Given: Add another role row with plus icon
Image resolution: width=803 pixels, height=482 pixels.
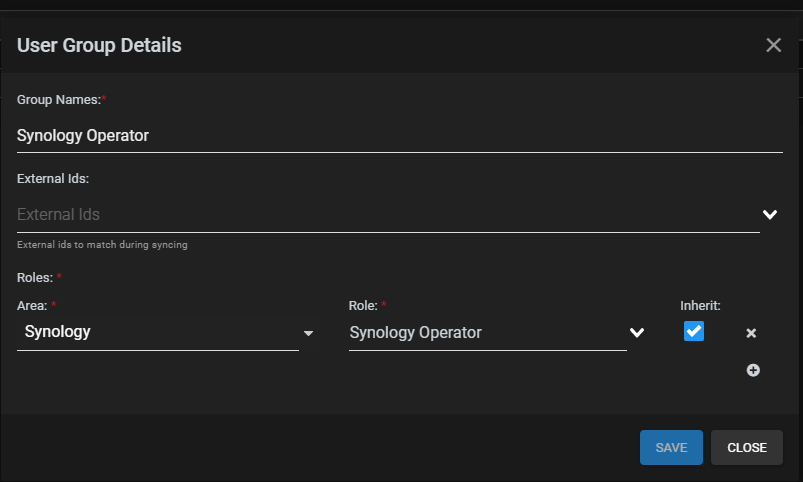Looking at the screenshot, I should pos(753,370).
